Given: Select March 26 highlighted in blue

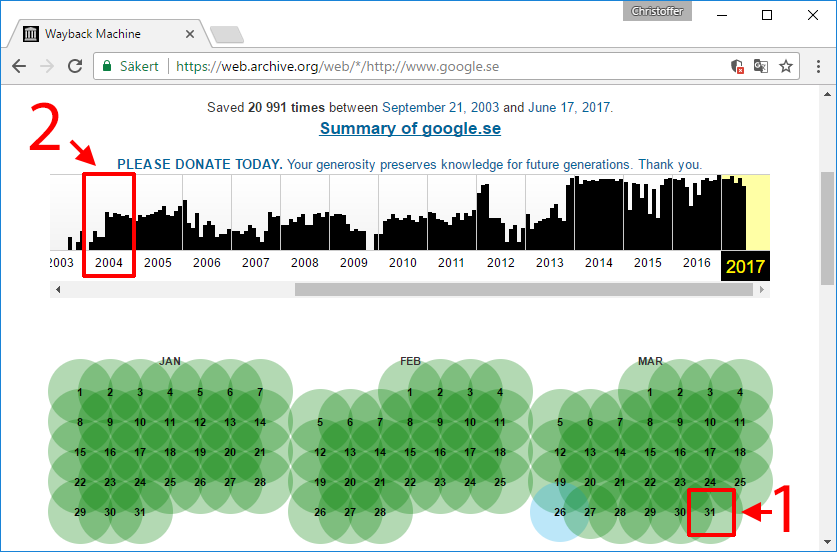Looking at the screenshot, I should click(560, 512).
